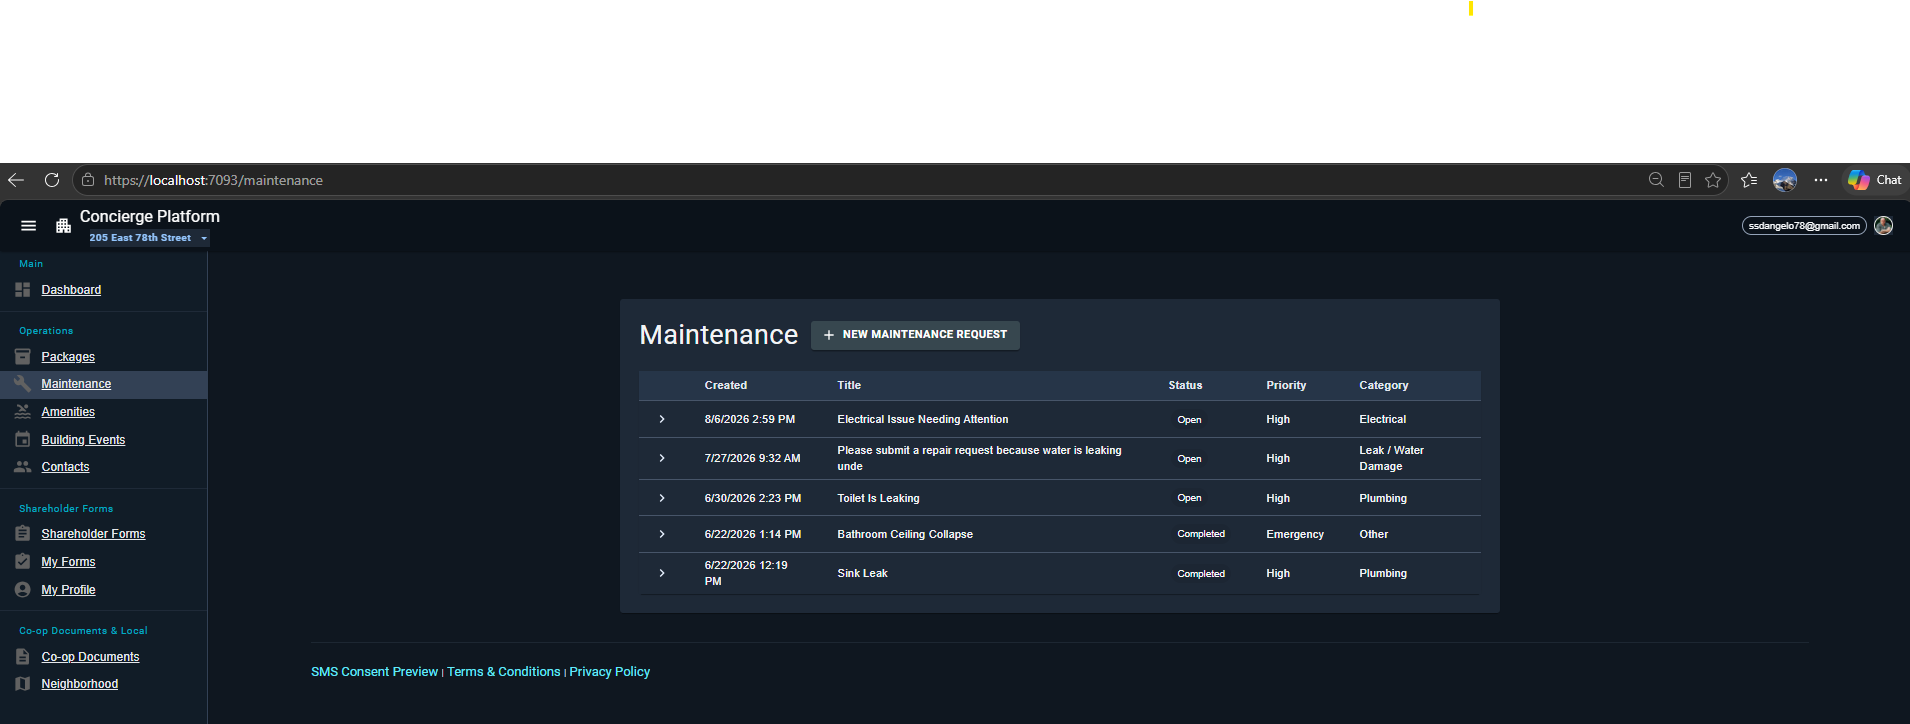1910x724 pixels.
Task: Open Building Events in the sidebar
Action: tap(83, 440)
